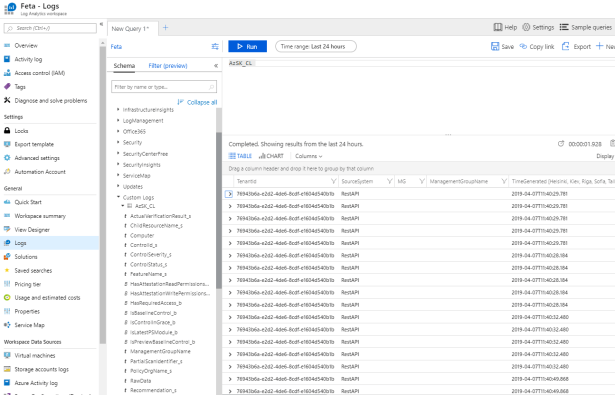Viewport: 615px width, 395px height.
Task: Open Service Map
Action: (29, 325)
